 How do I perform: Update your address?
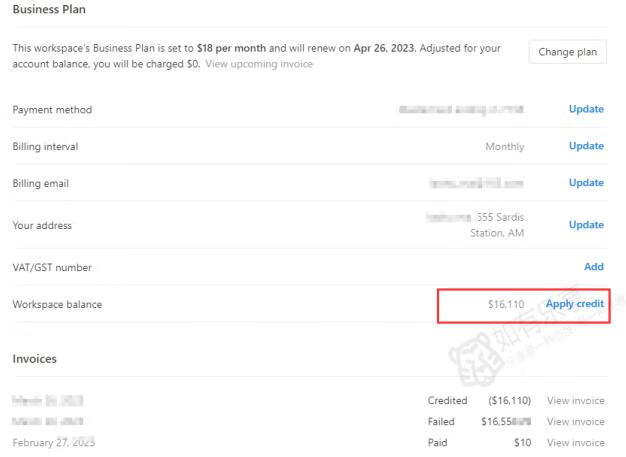click(x=586, y=225)
